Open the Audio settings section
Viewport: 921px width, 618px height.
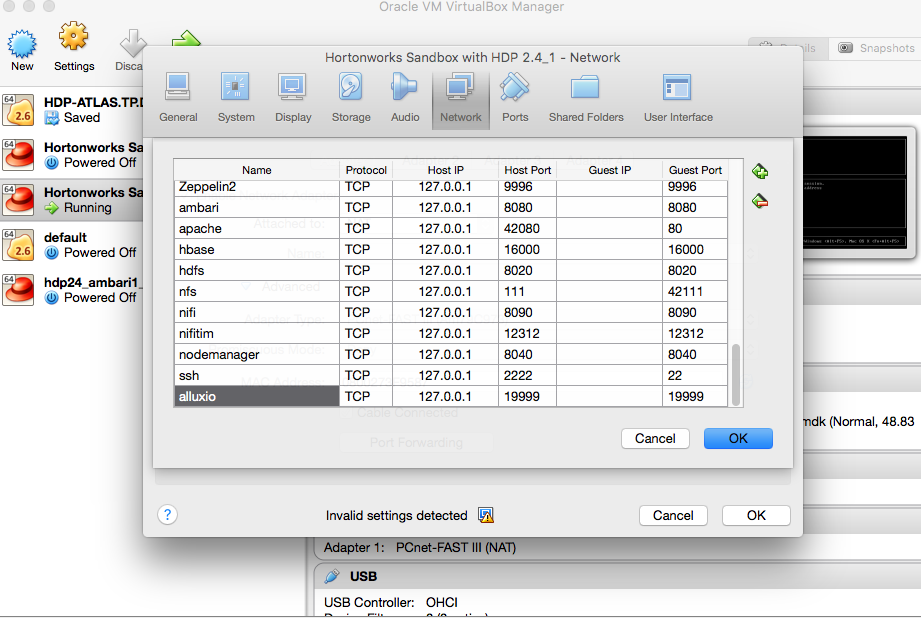tap(405, 98)
